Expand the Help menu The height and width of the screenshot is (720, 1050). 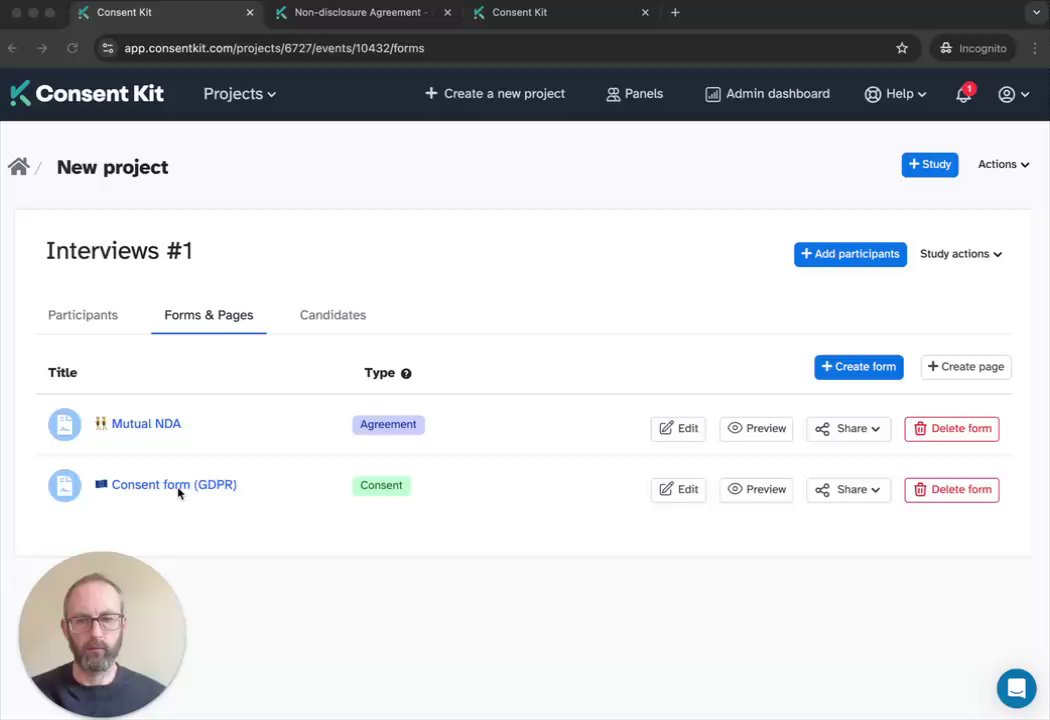tap(895, 94)
